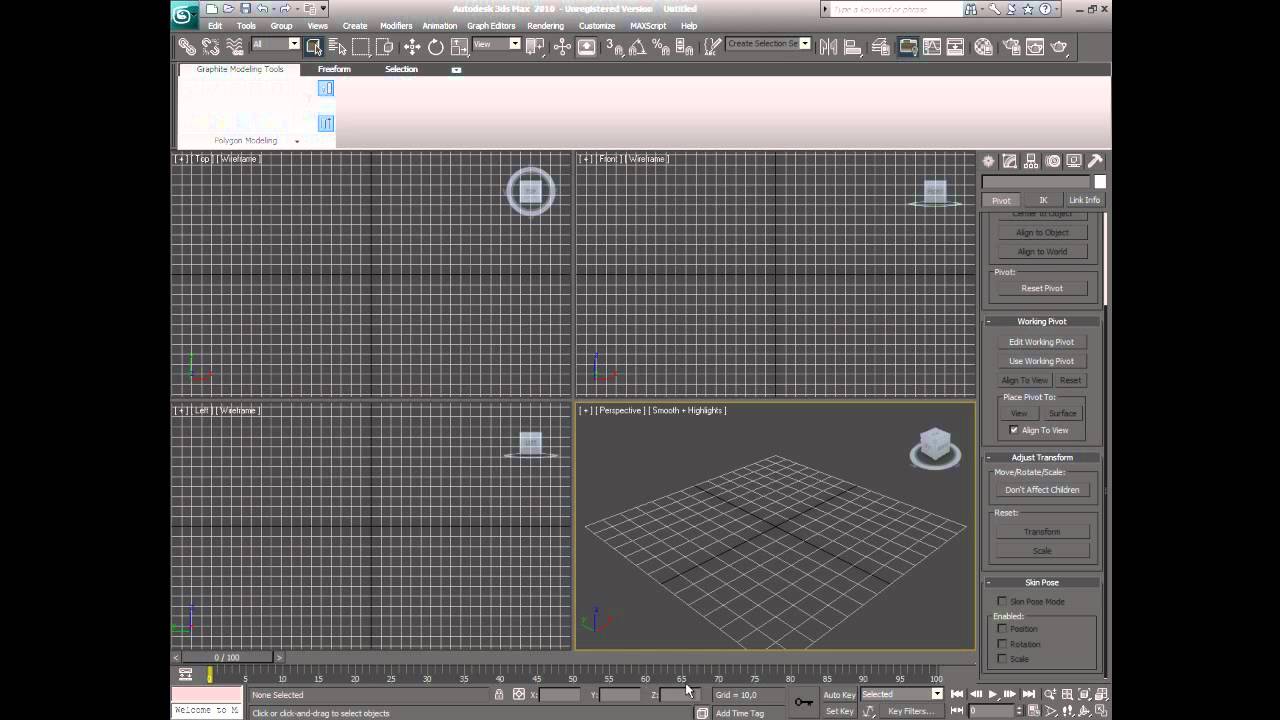Click the Unlink Selection tool
1280x720 pixels.
[x=210, y=46]
